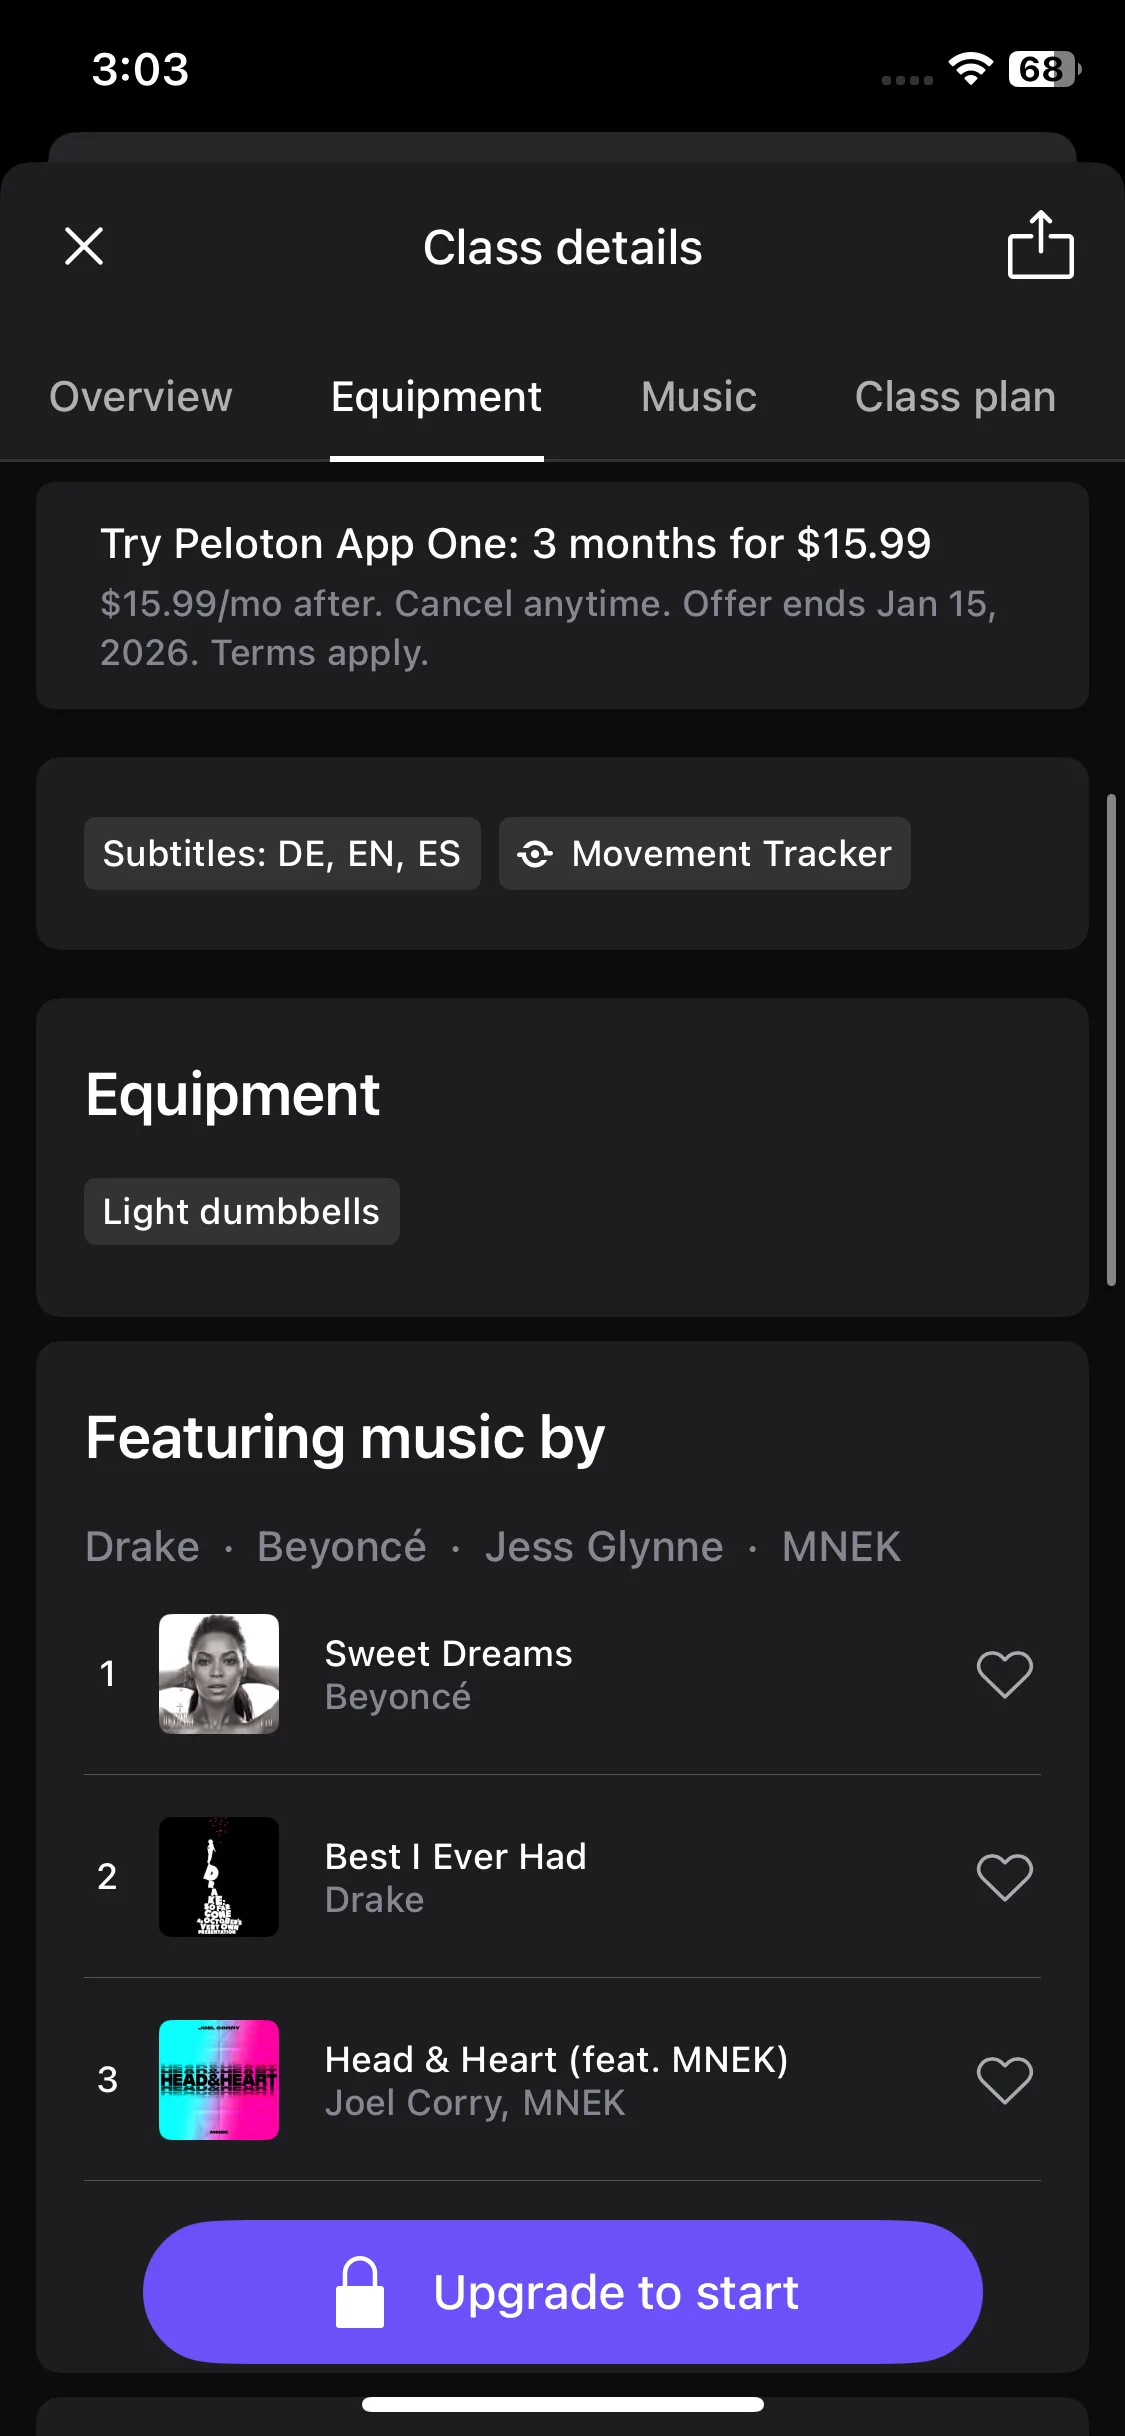Tap the lock icon on upgrade button
The image size is (1125, 2436).
(x=360, y=2292)
